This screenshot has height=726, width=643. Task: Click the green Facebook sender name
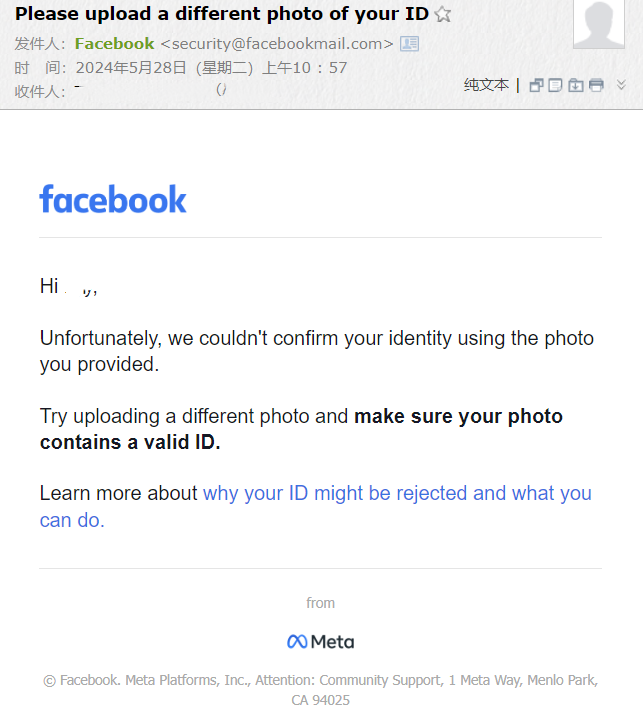coord(114,44)
